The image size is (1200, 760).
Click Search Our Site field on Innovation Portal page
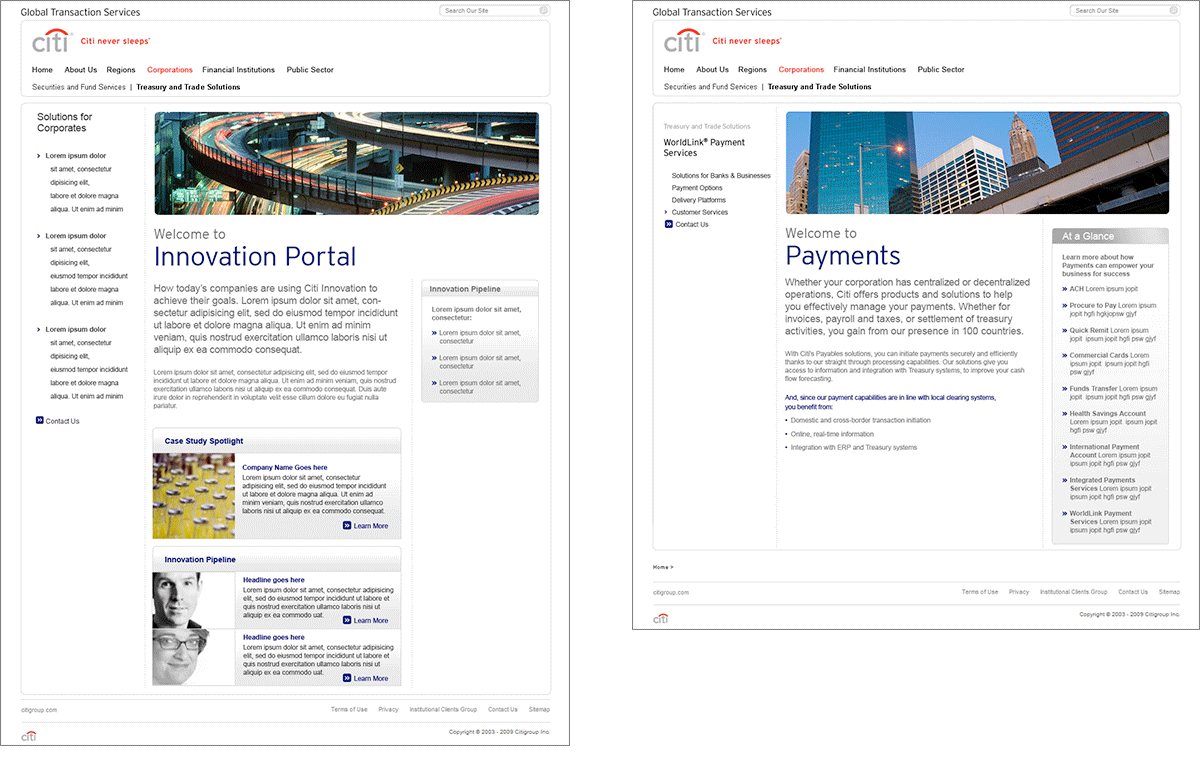495,11
